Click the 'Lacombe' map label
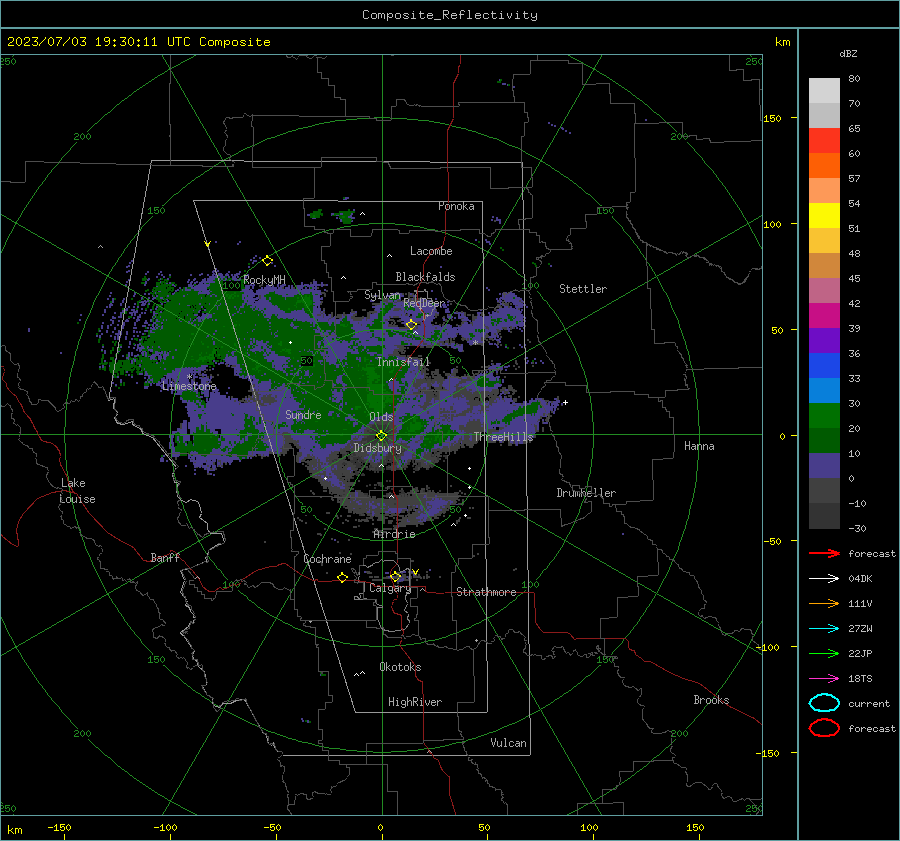This screenshot has height=841, width=900. tap(431, 251)
